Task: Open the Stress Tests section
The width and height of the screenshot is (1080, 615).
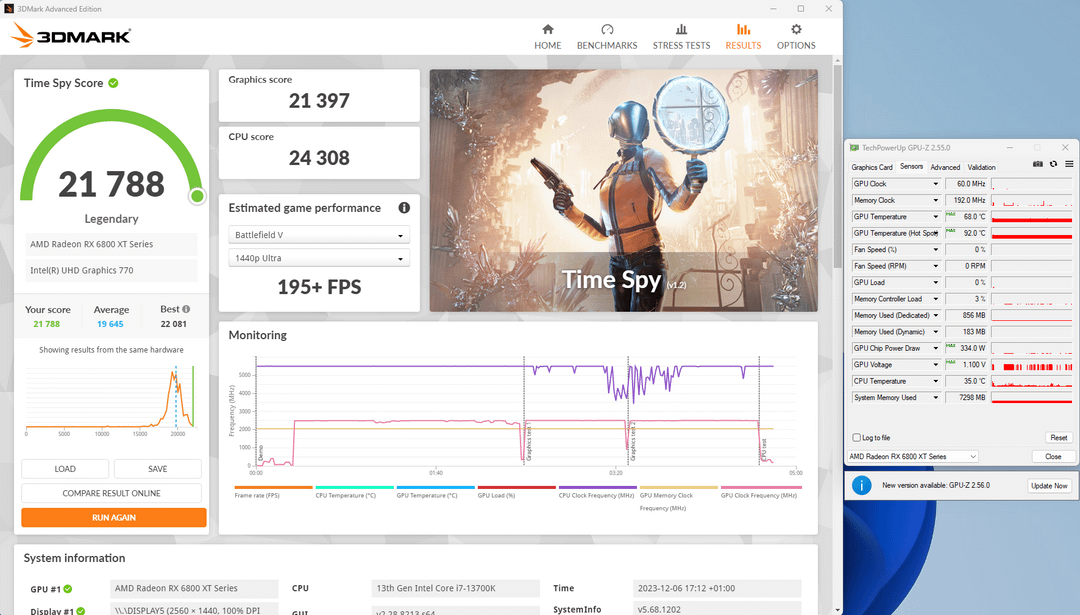Action: (x=681, y=37)
